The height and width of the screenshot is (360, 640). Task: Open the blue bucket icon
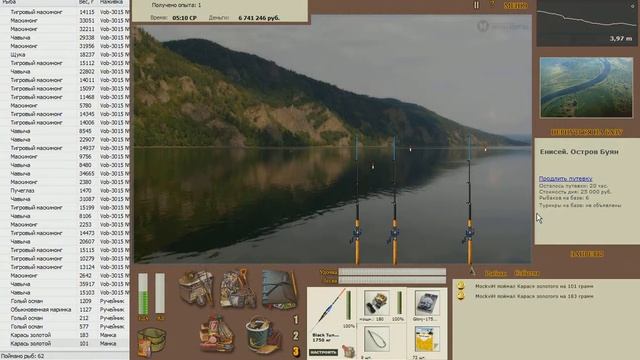(263, 335)
